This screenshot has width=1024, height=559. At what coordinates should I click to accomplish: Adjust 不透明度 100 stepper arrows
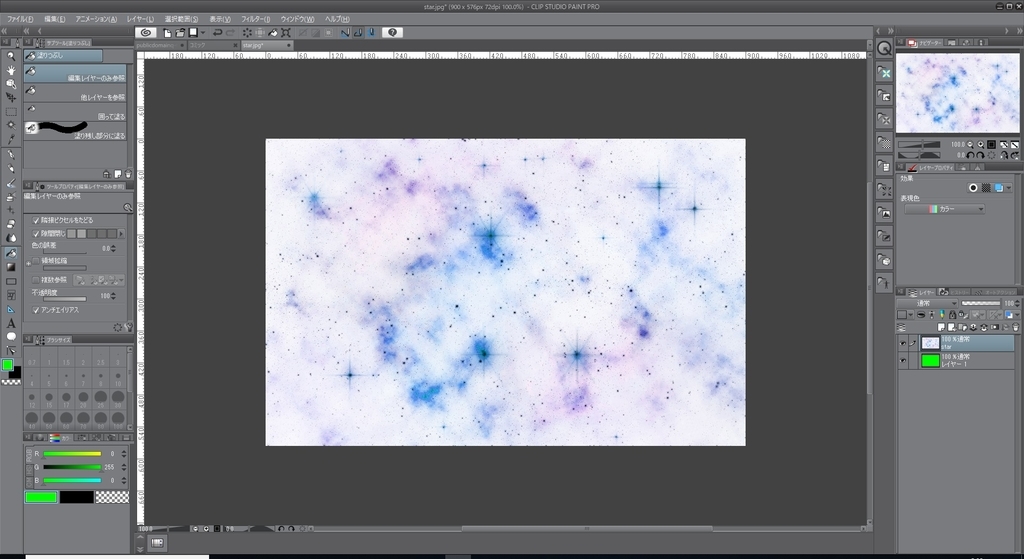pyautogui.click(x=114, y=296)
